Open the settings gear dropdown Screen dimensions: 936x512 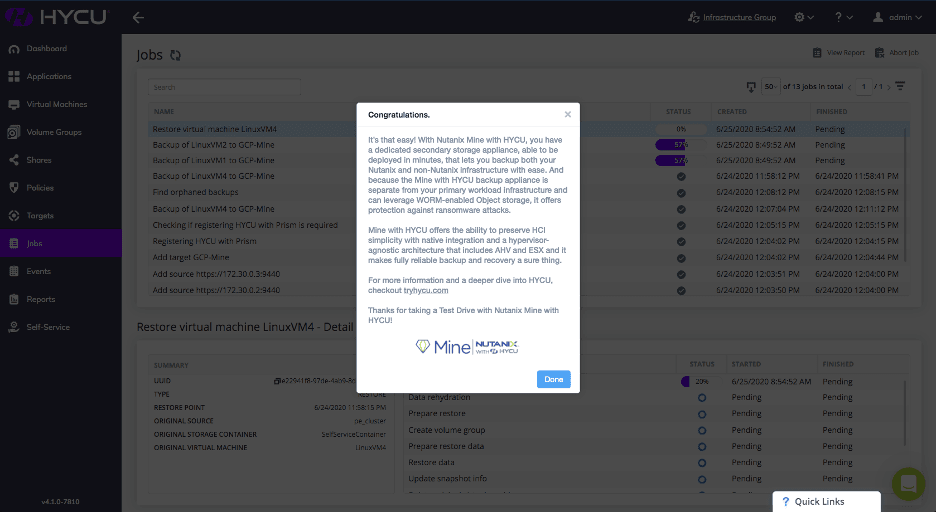pyautogui.click(x=804, y=17)
